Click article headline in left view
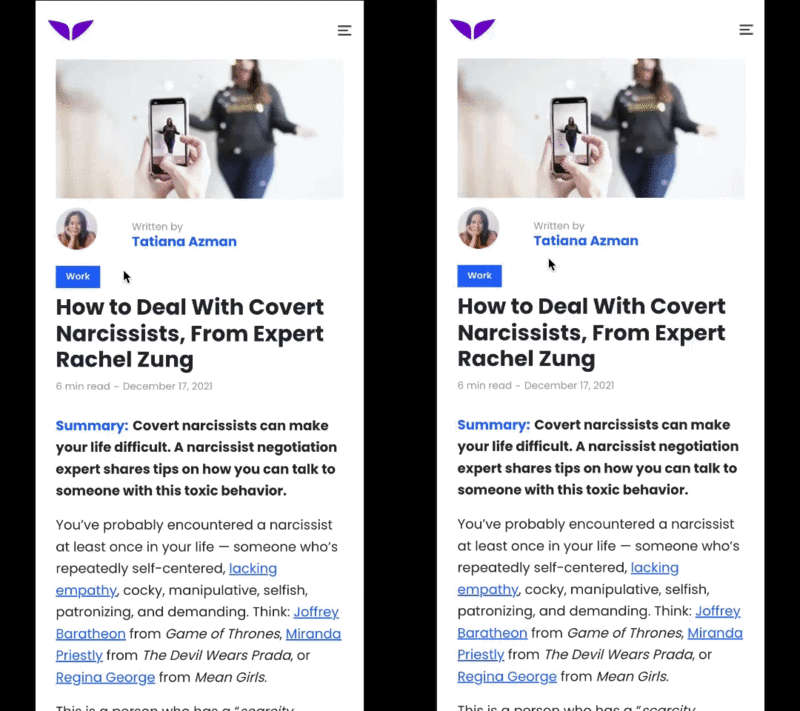This screenshot has height=711, width=800. point(190,333)
